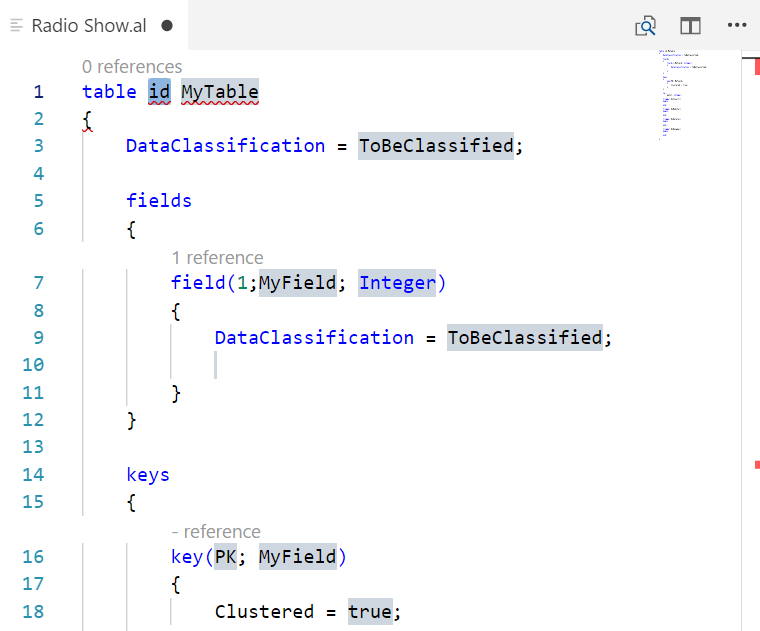Open the '1 reference' code lens above field

pyautogui.click(x=218, y=257)
